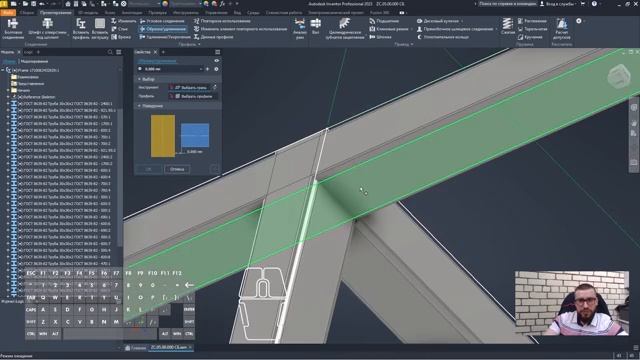Click Выбрать профили selector button
The height and width of the screenshot is (360, 640).
click(x=193, y=96)
